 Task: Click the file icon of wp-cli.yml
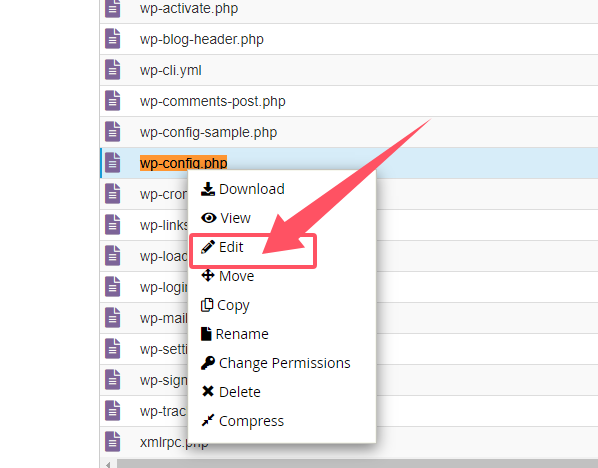tap(113, 70)
